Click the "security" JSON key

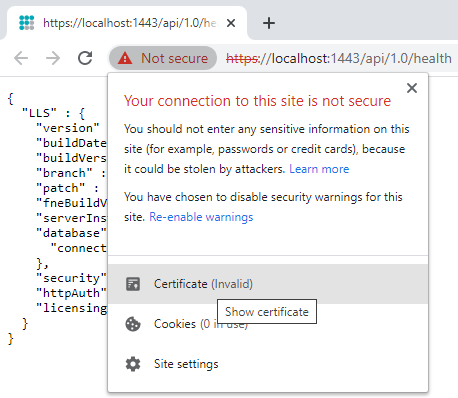71,278
